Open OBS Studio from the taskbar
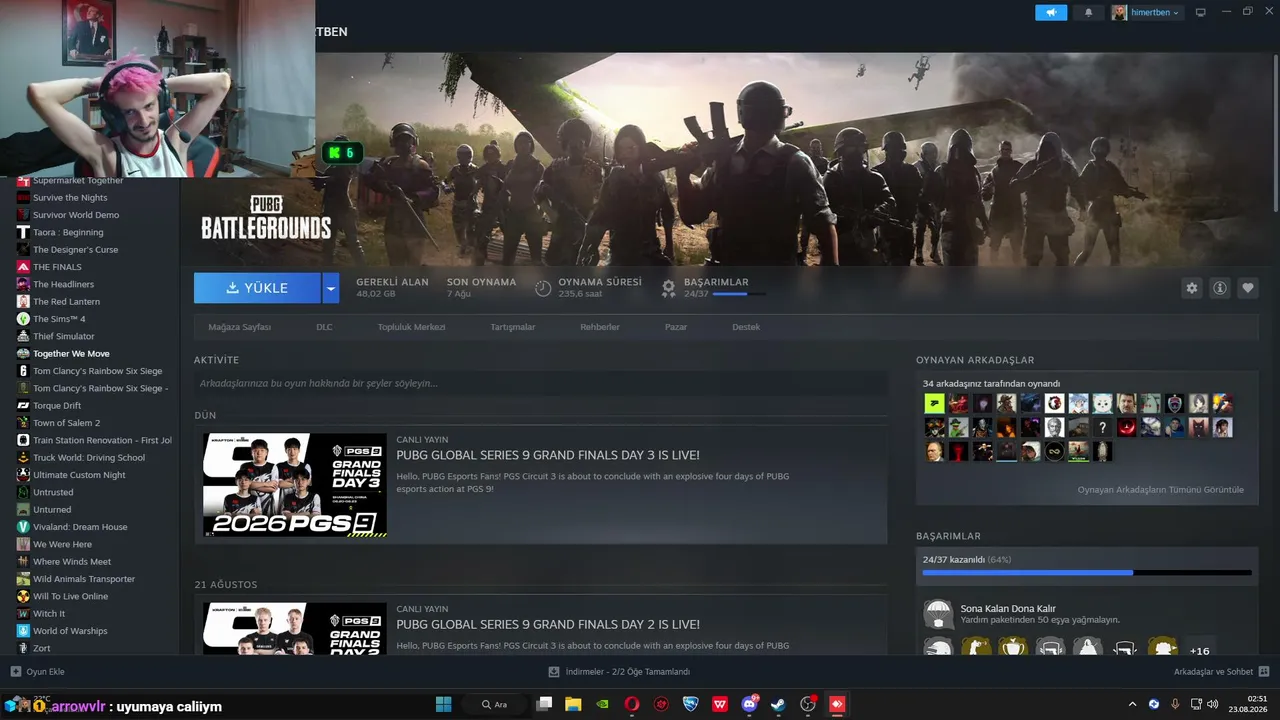The height and width of the screenshot is (720, 1280). [807, 704]
